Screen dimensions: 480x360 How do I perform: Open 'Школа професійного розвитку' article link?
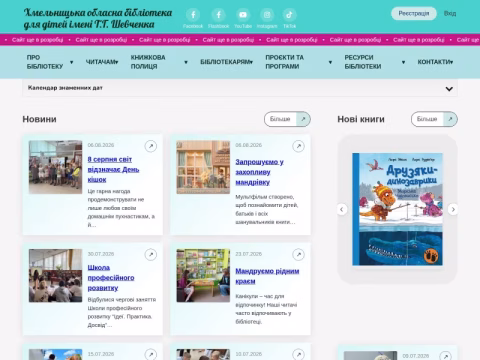click(x=111, y=278)
